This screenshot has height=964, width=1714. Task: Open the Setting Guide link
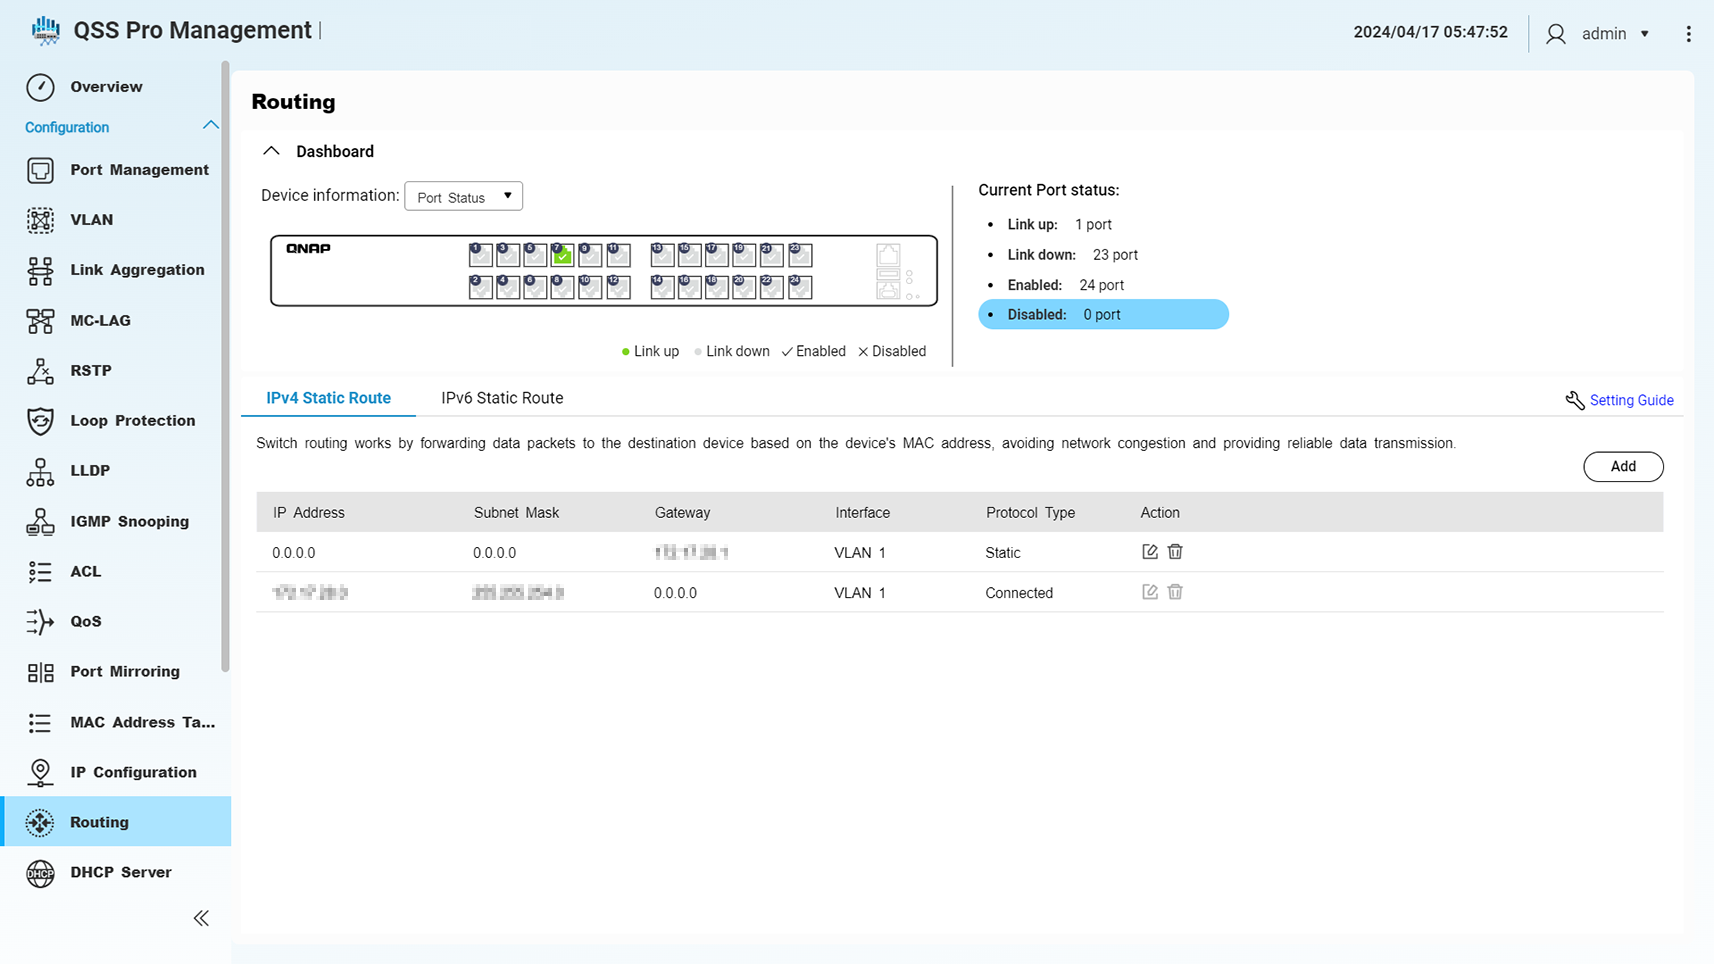coord(1632,400)
